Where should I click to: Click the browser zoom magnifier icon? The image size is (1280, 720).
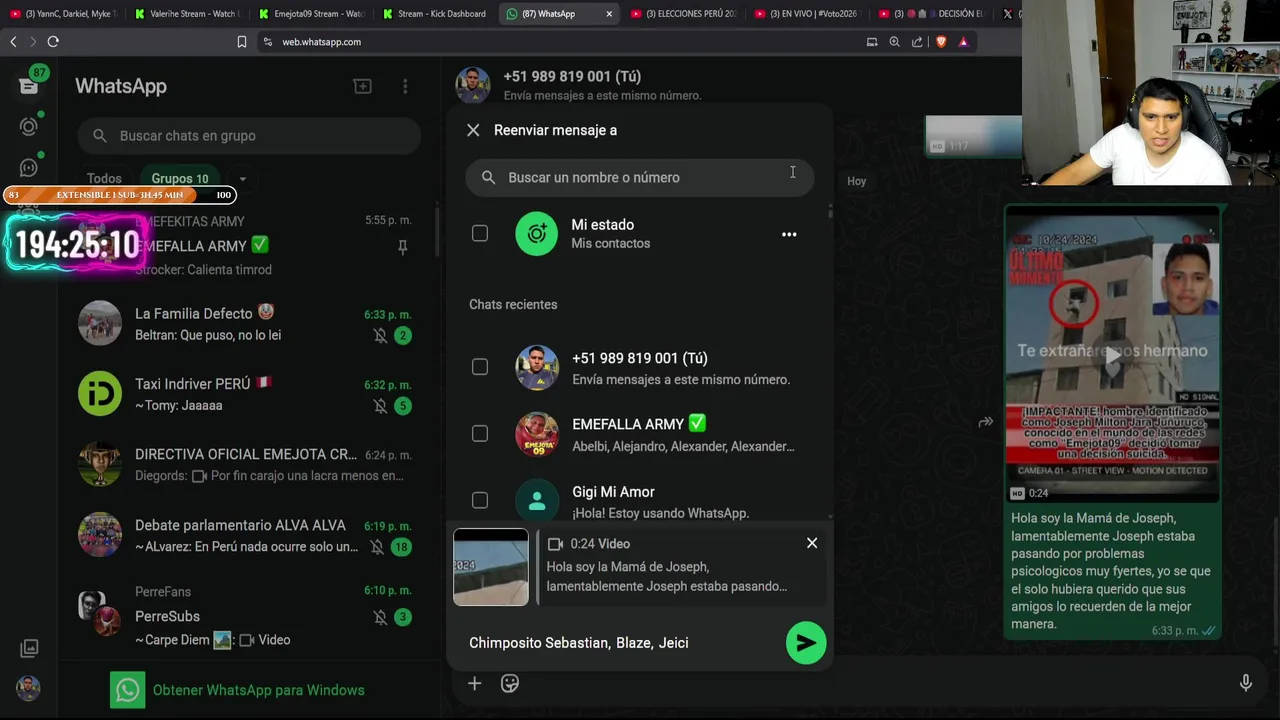click(x=894, y=42)
